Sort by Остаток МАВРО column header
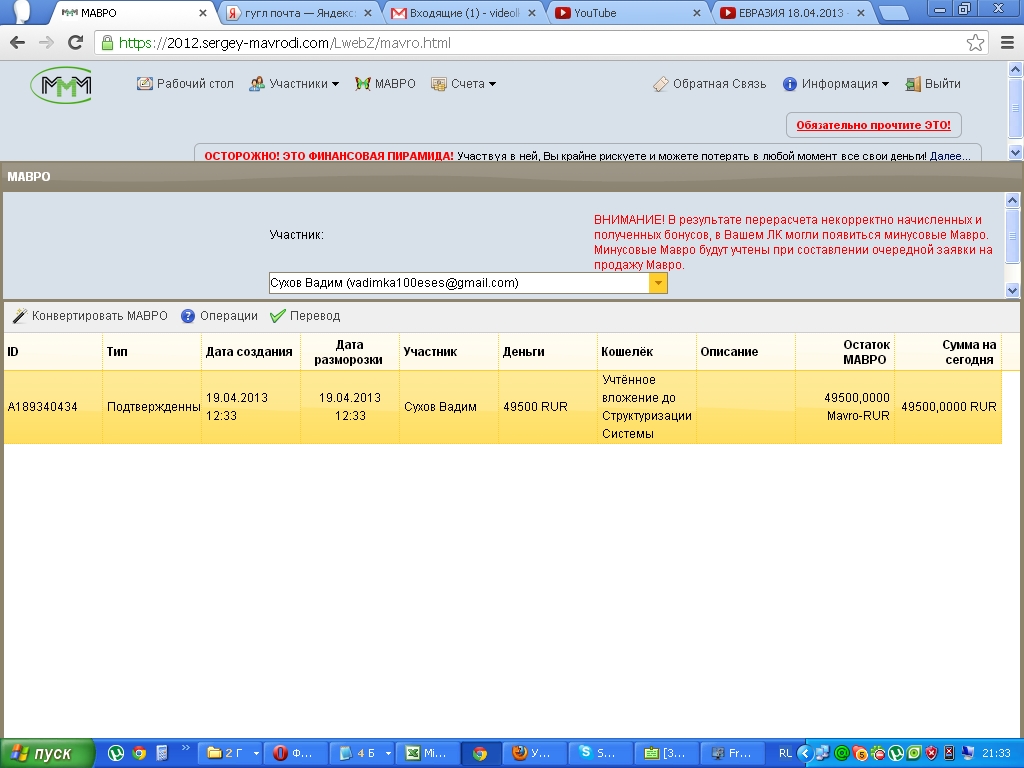This screenshot has height=768, width=1024. 845,352
